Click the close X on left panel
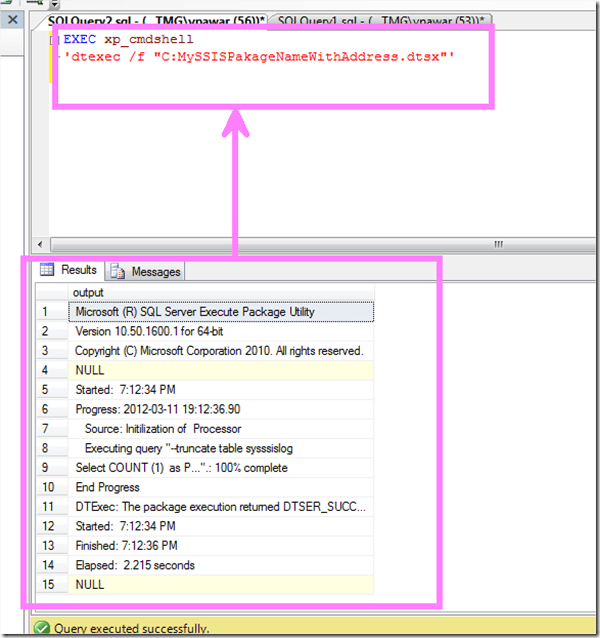The width and height of the screenshot is (600, 638). click(12, 19)
